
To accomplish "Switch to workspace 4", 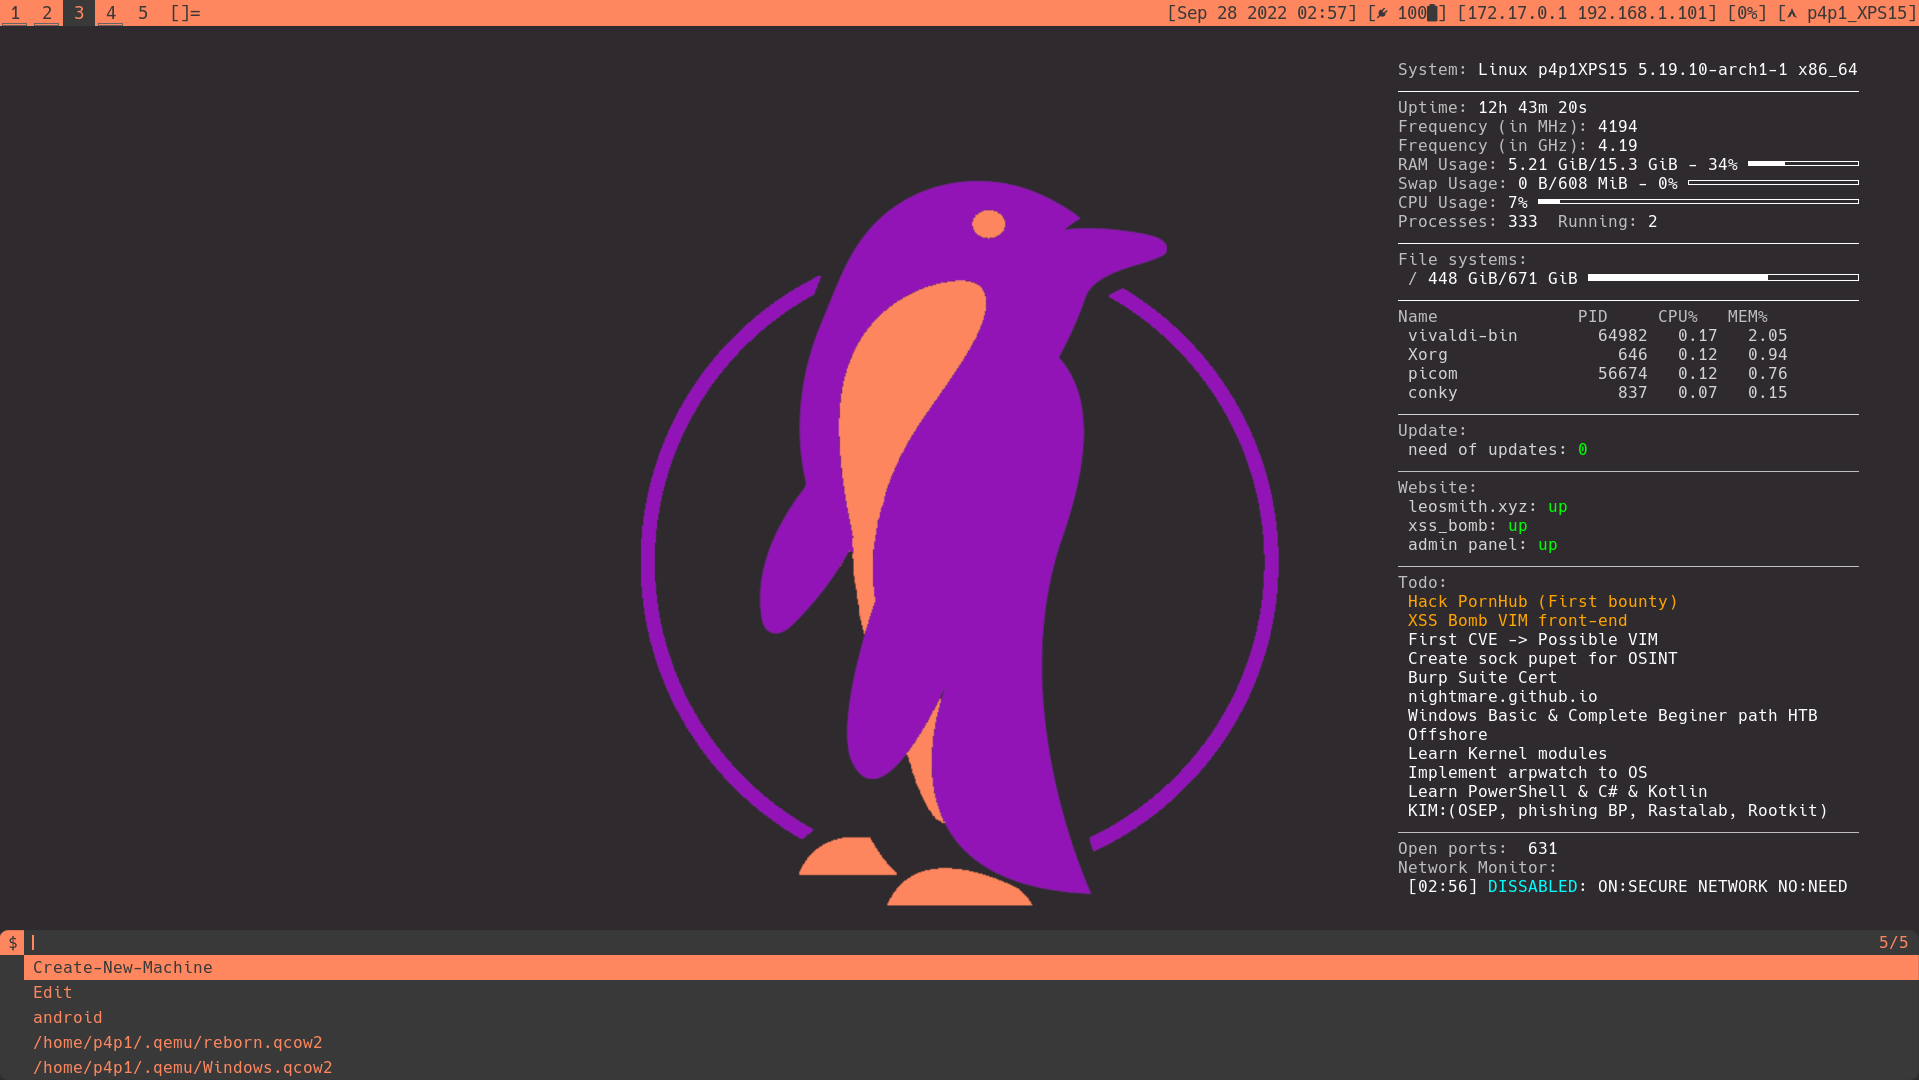I will click(110, 13).
